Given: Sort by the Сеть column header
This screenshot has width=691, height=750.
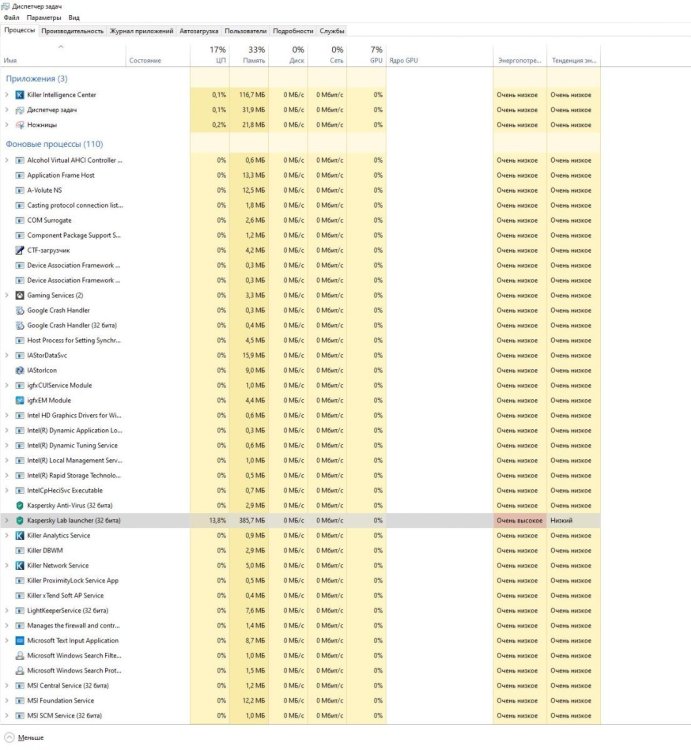Looking at the screenshot, I should [328, 55].
